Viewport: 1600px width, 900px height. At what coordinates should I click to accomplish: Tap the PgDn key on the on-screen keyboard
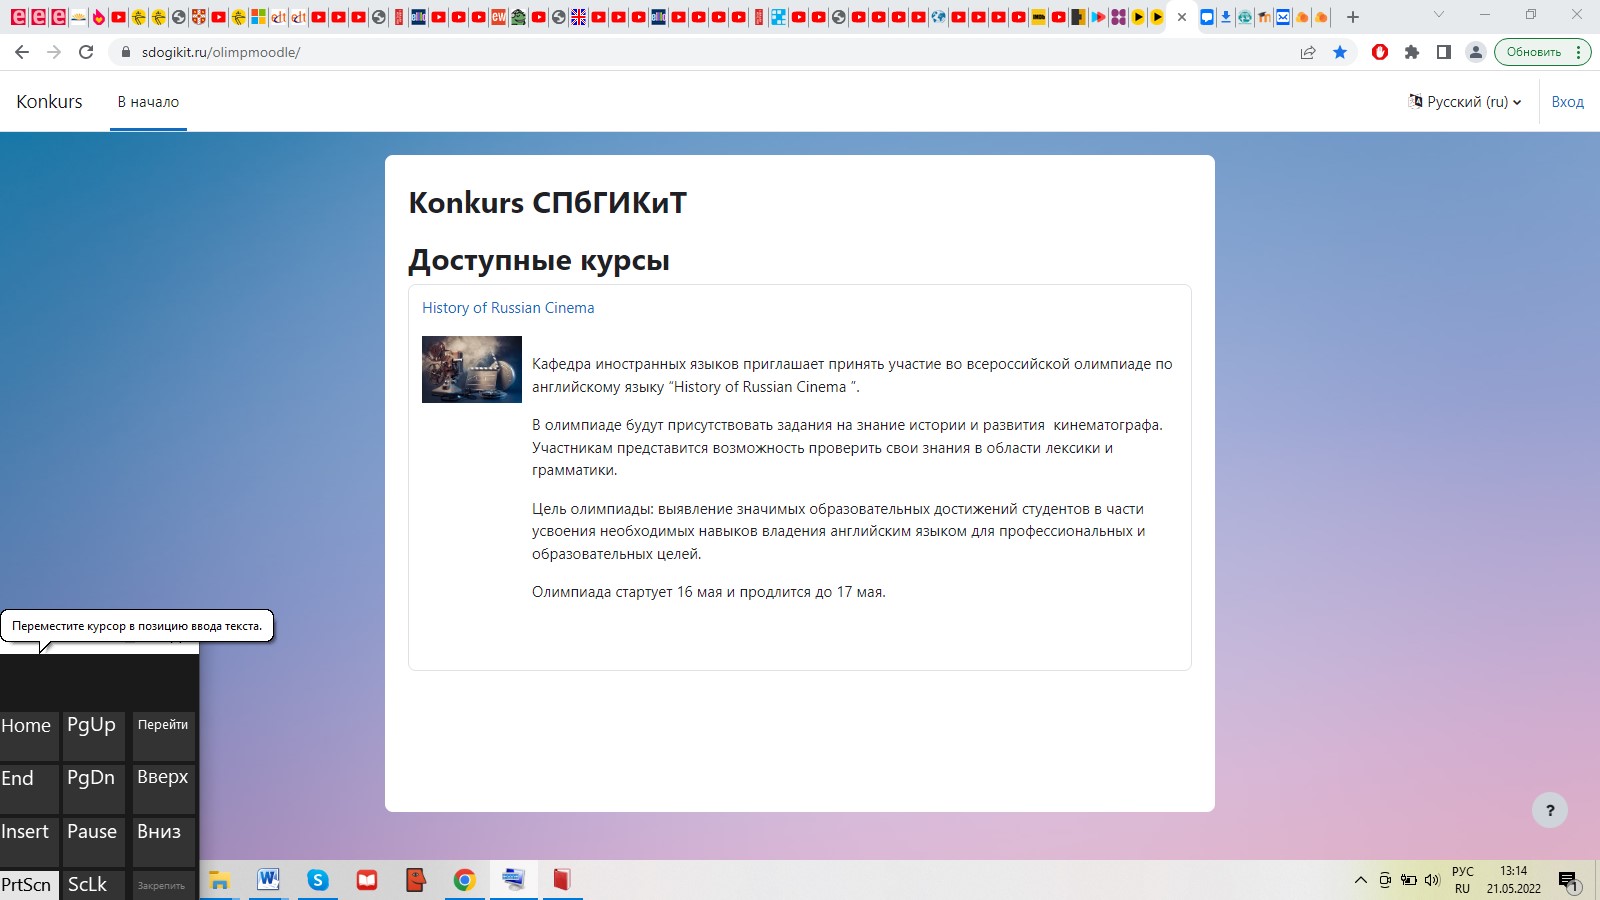(94, 789)
